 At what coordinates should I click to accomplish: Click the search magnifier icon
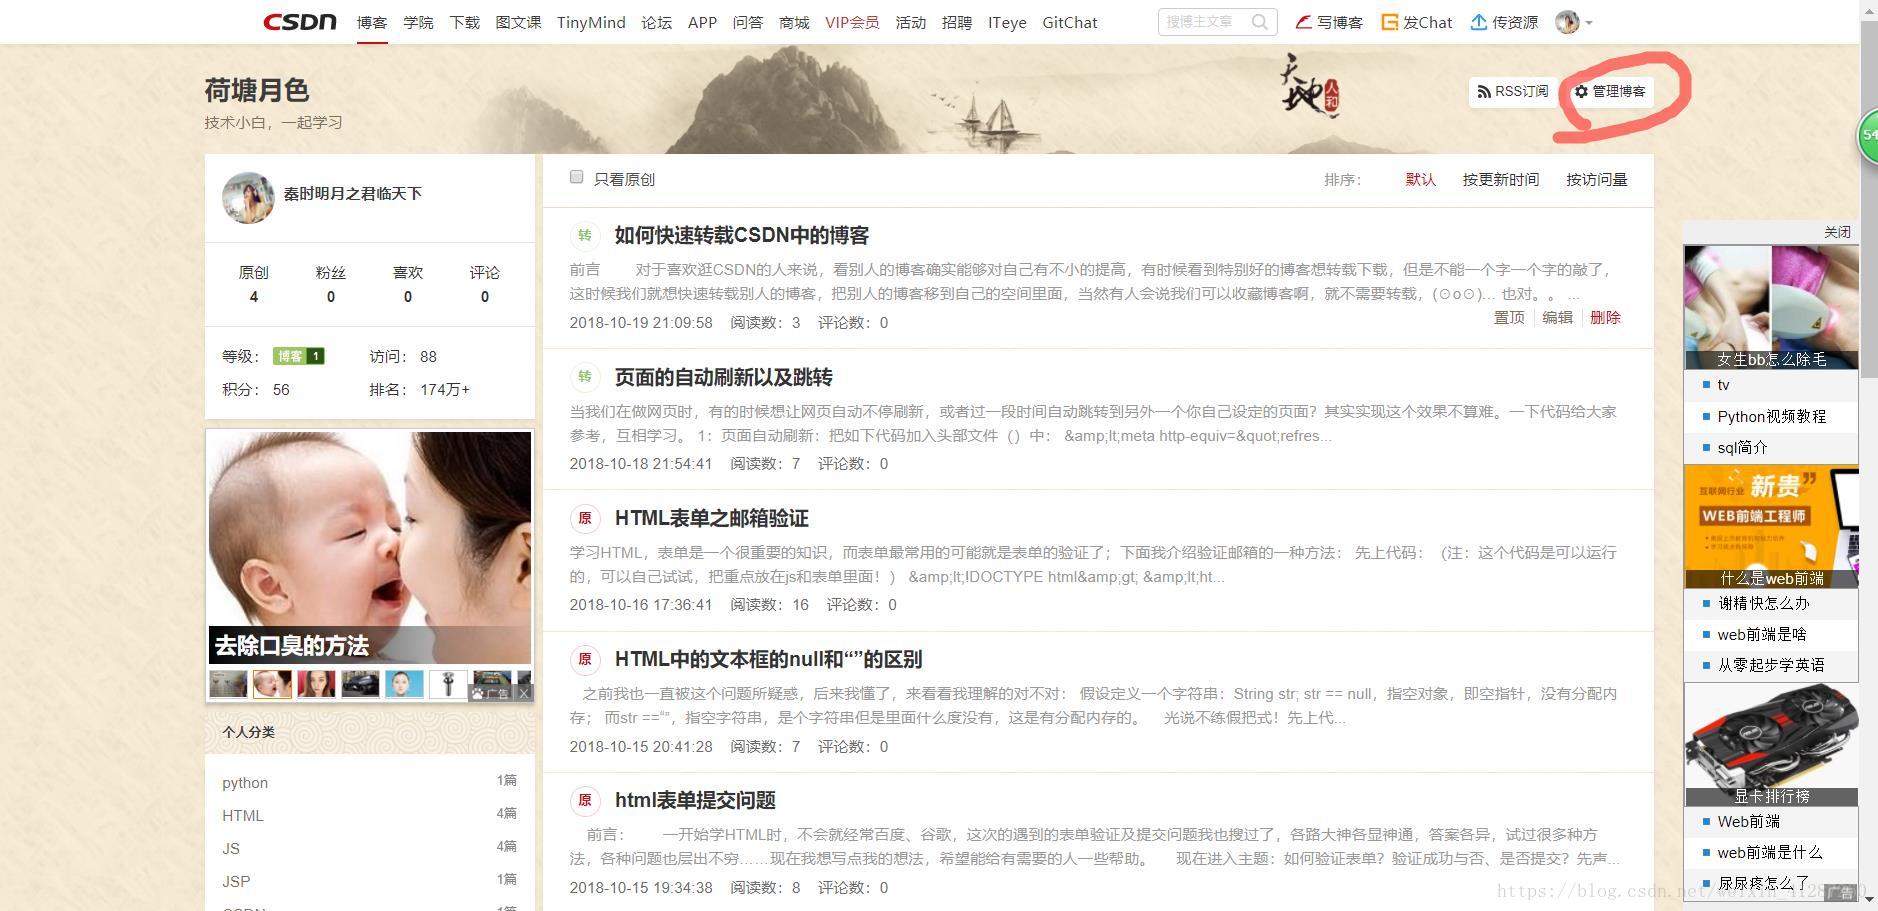tap(1260, 22)
